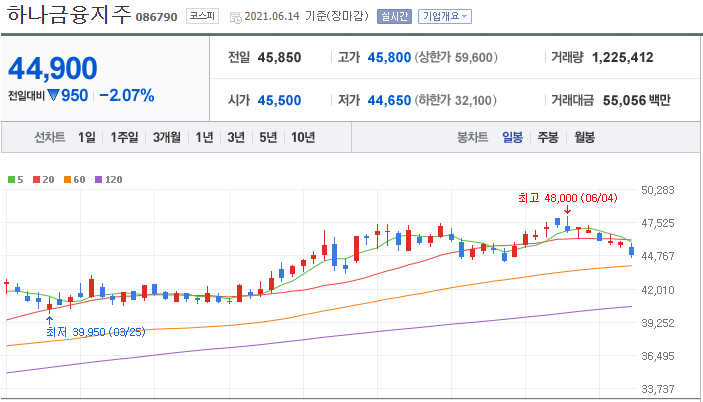Click the stock name 하나금융지주
703x402 pixels.
click(69, 15)
